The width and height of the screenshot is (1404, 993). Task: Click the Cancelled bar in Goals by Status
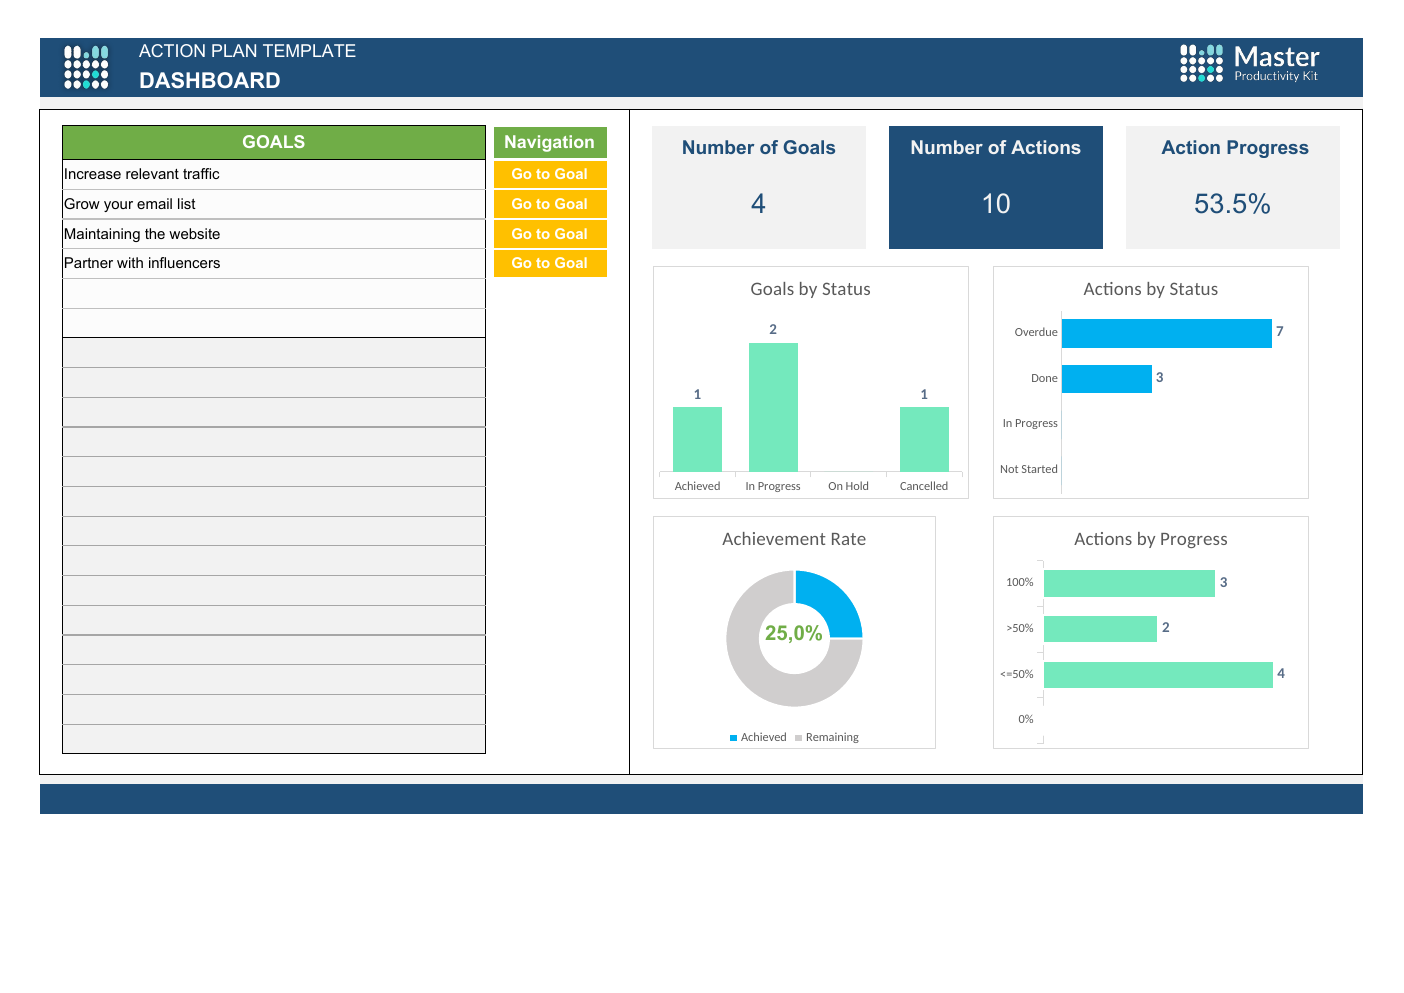pyautogui.click(x=924, y=439)
